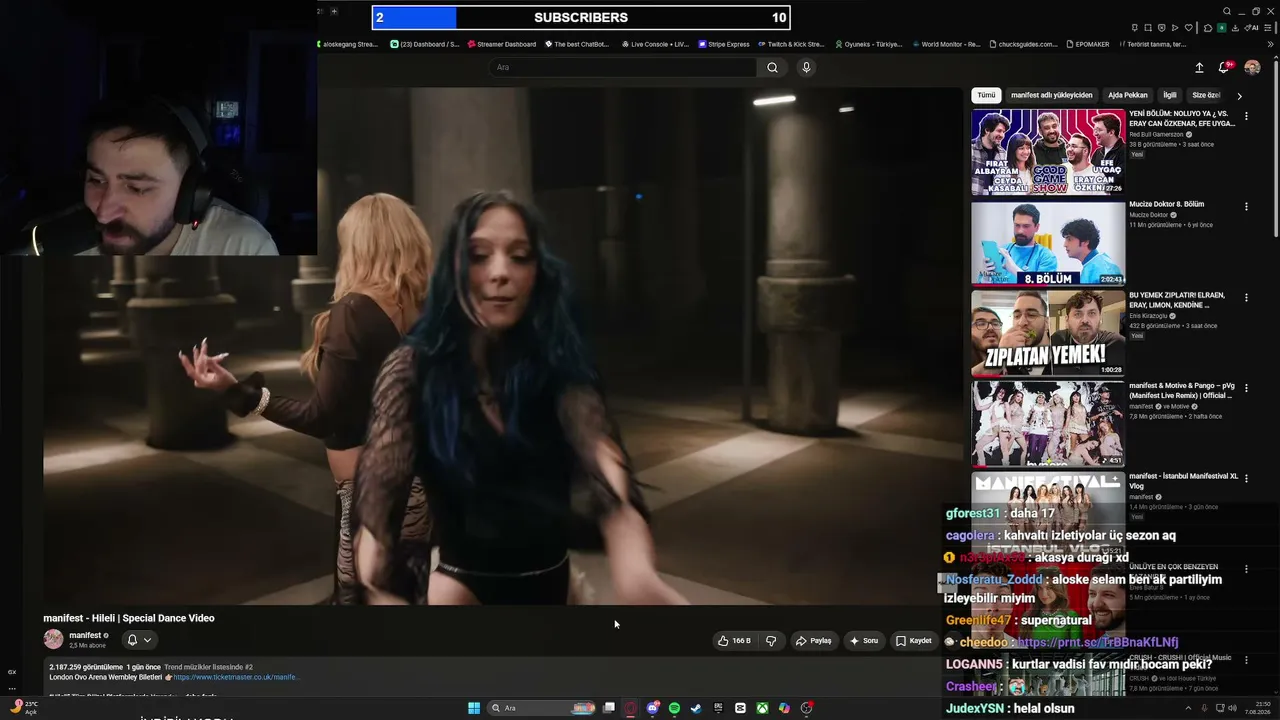
Task: Click the YouTube search magnifier button
Action: (772, 67)
